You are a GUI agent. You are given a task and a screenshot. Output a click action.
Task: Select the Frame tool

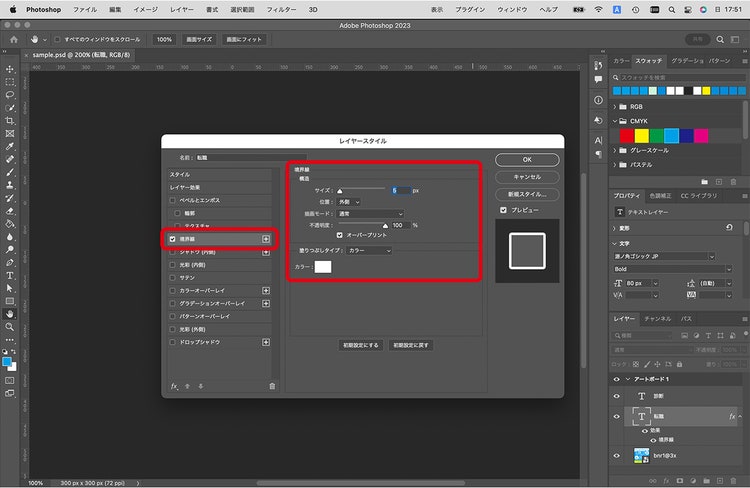[x=10, y=133]
